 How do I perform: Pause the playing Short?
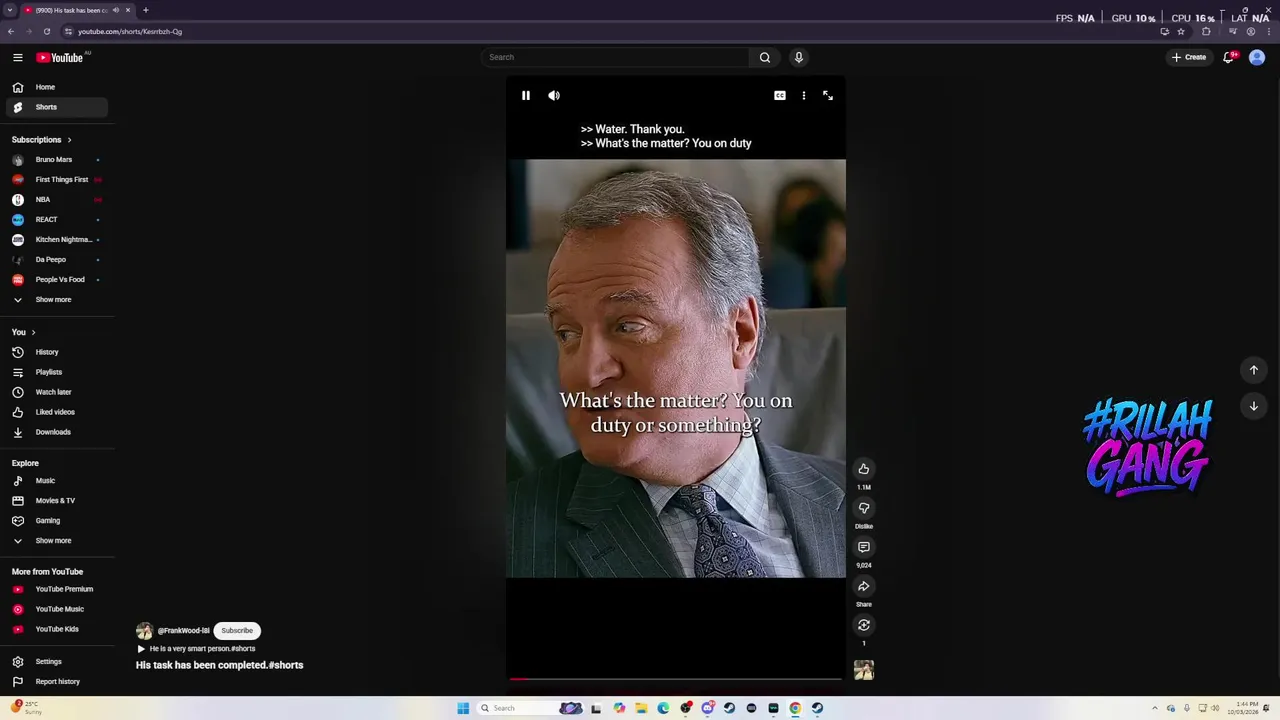pos(526,96)
